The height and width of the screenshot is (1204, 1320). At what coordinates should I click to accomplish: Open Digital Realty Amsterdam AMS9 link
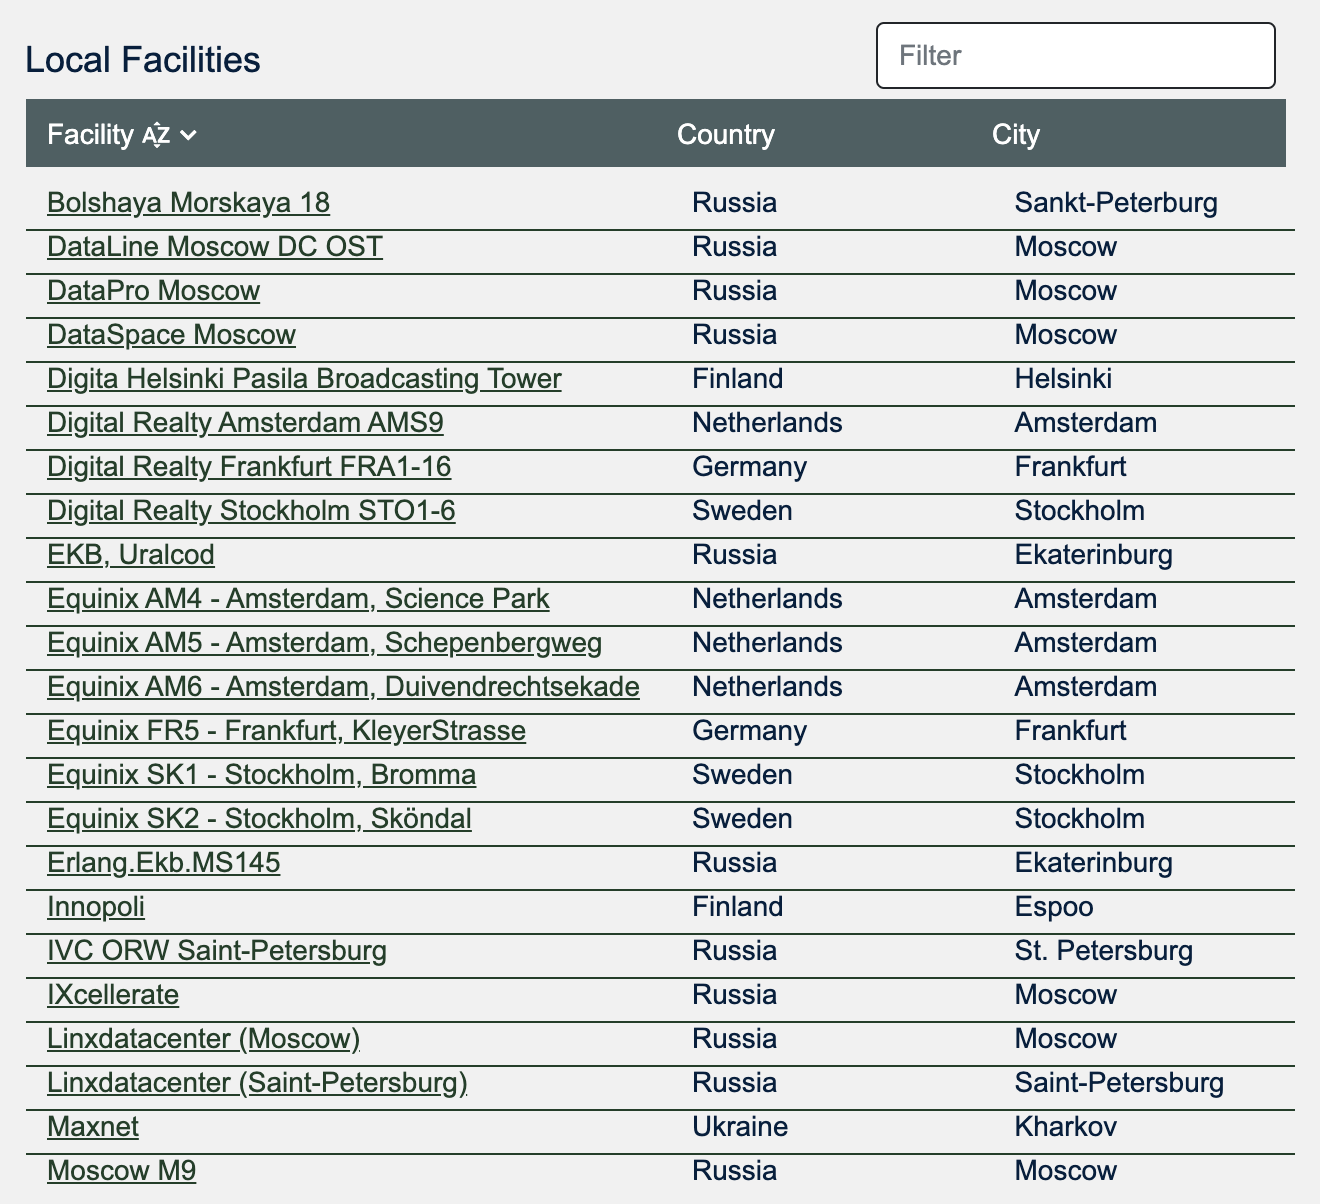click(x=245, y=423)
